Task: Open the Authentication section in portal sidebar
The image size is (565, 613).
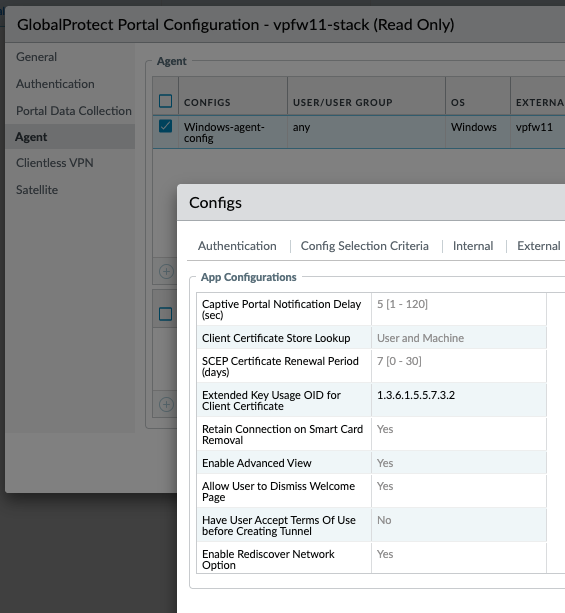Action: [55, 84]
